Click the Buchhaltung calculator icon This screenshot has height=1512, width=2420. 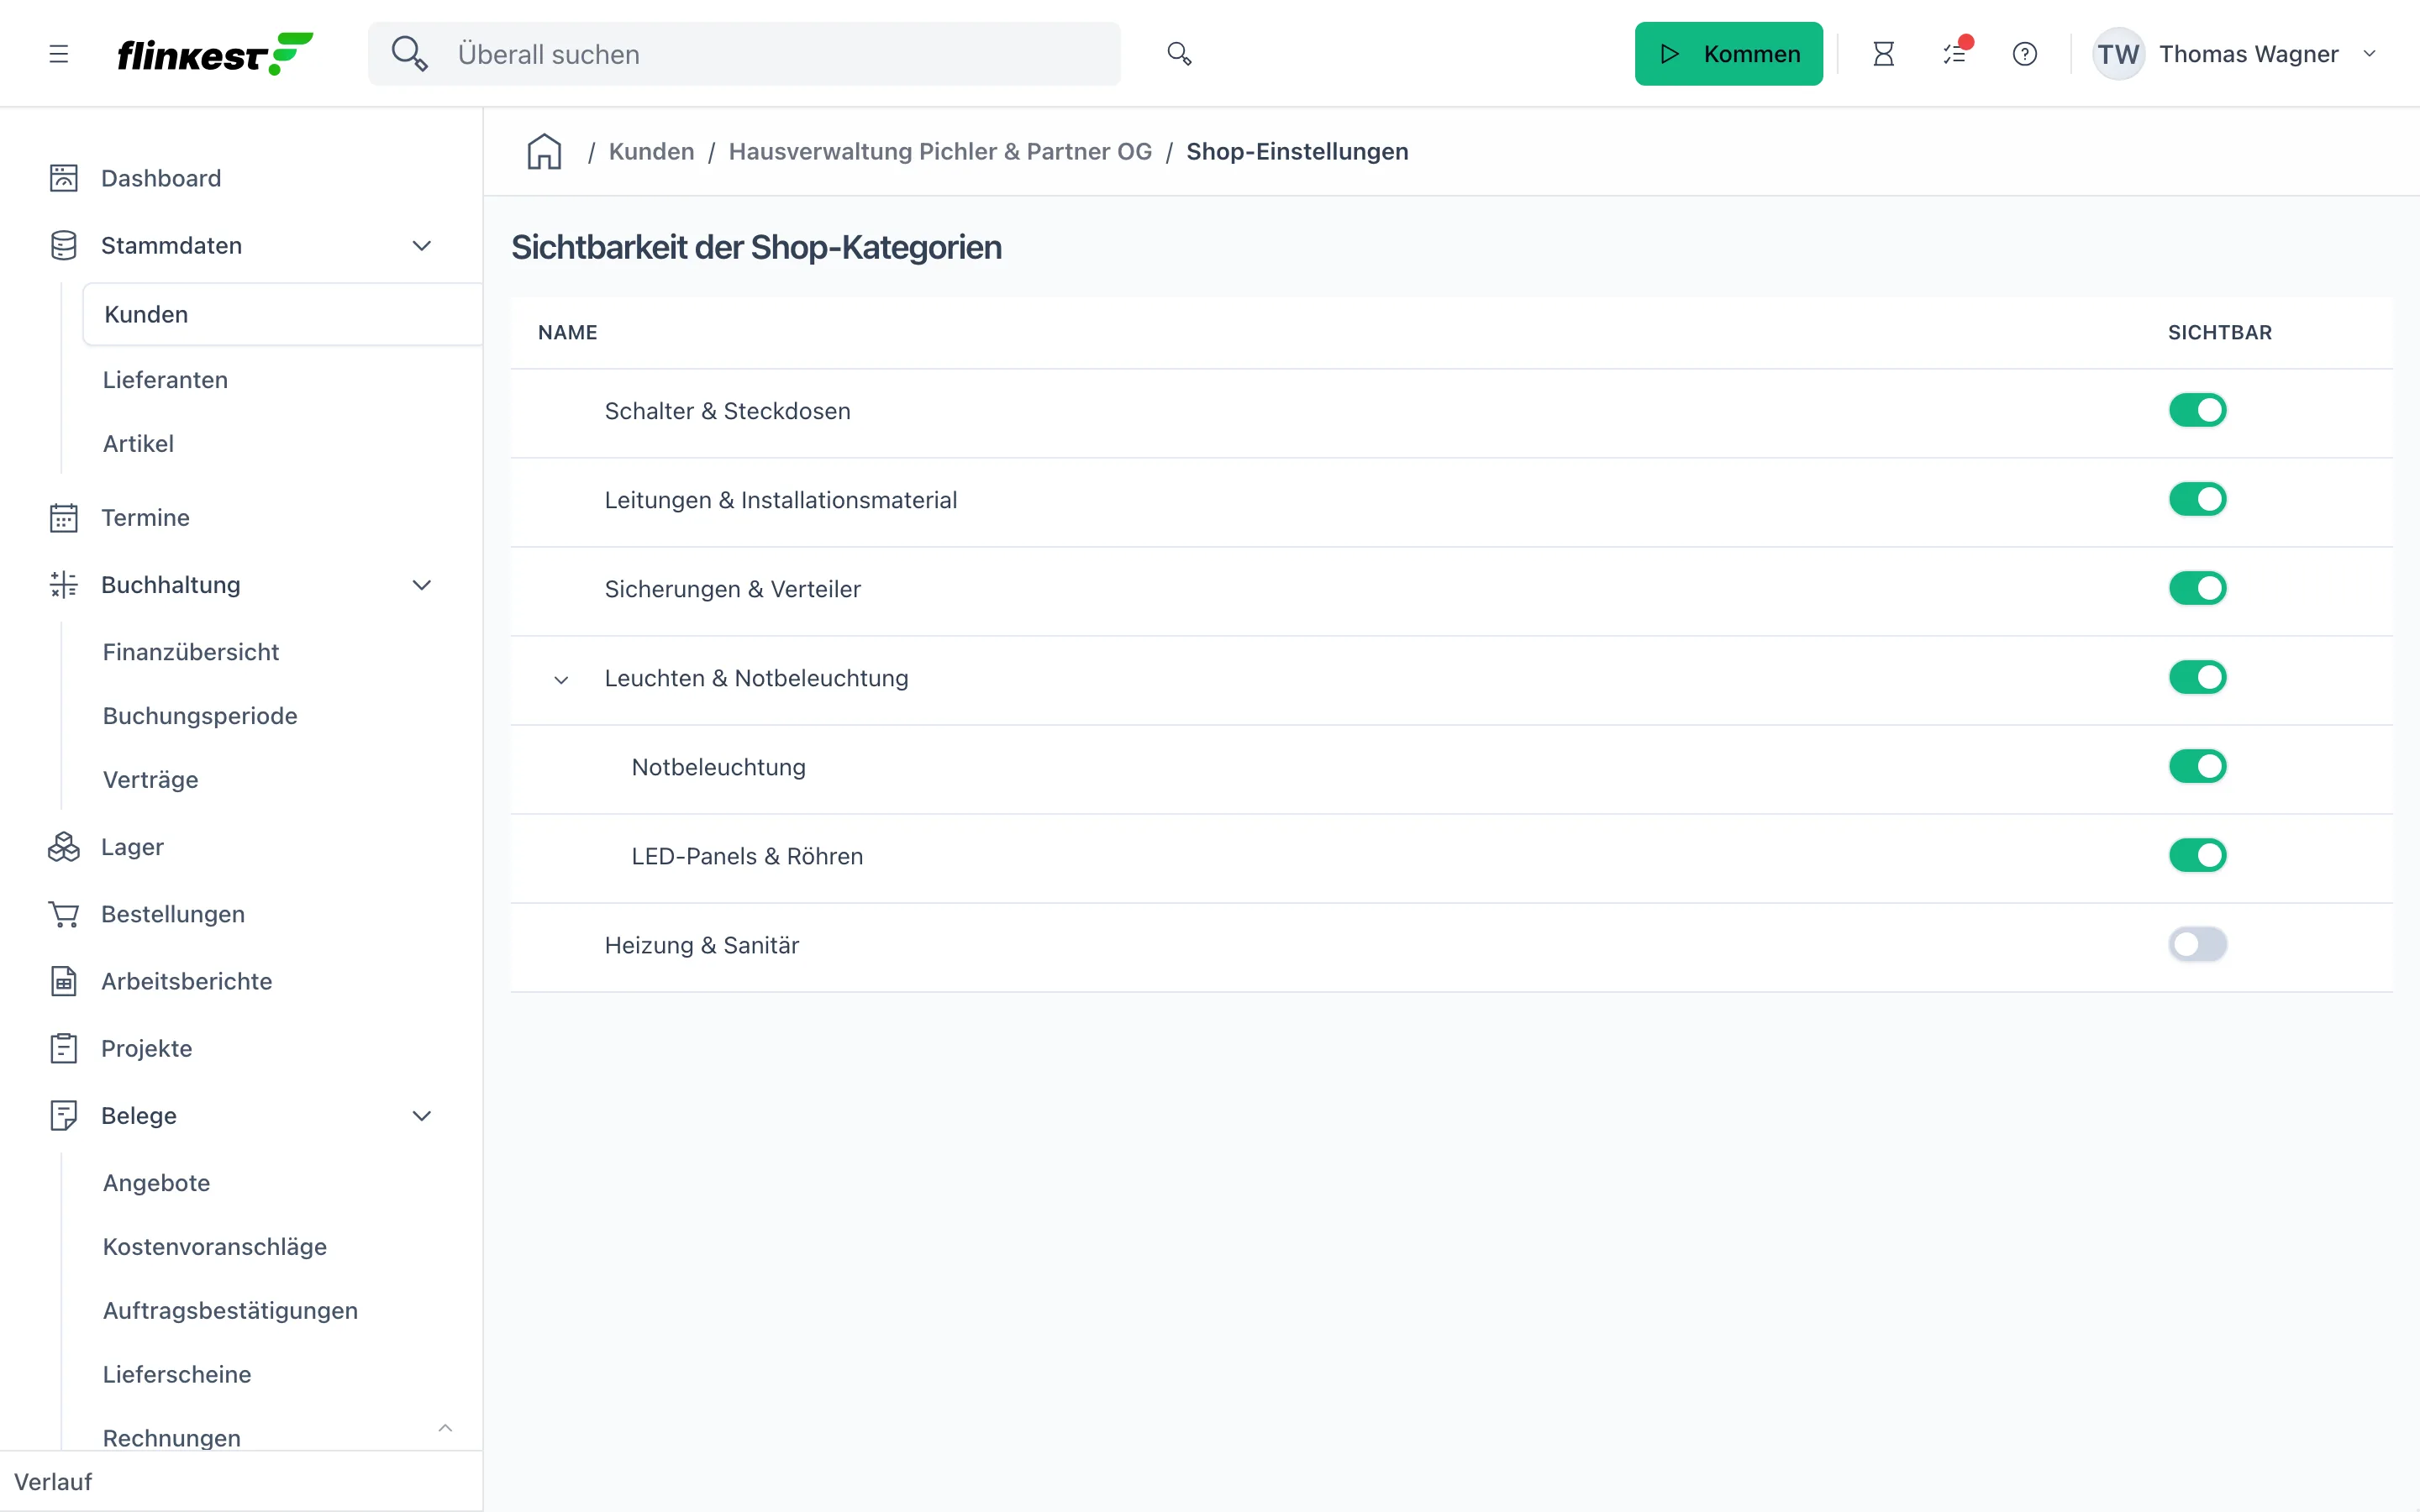[x=64, y=585]
